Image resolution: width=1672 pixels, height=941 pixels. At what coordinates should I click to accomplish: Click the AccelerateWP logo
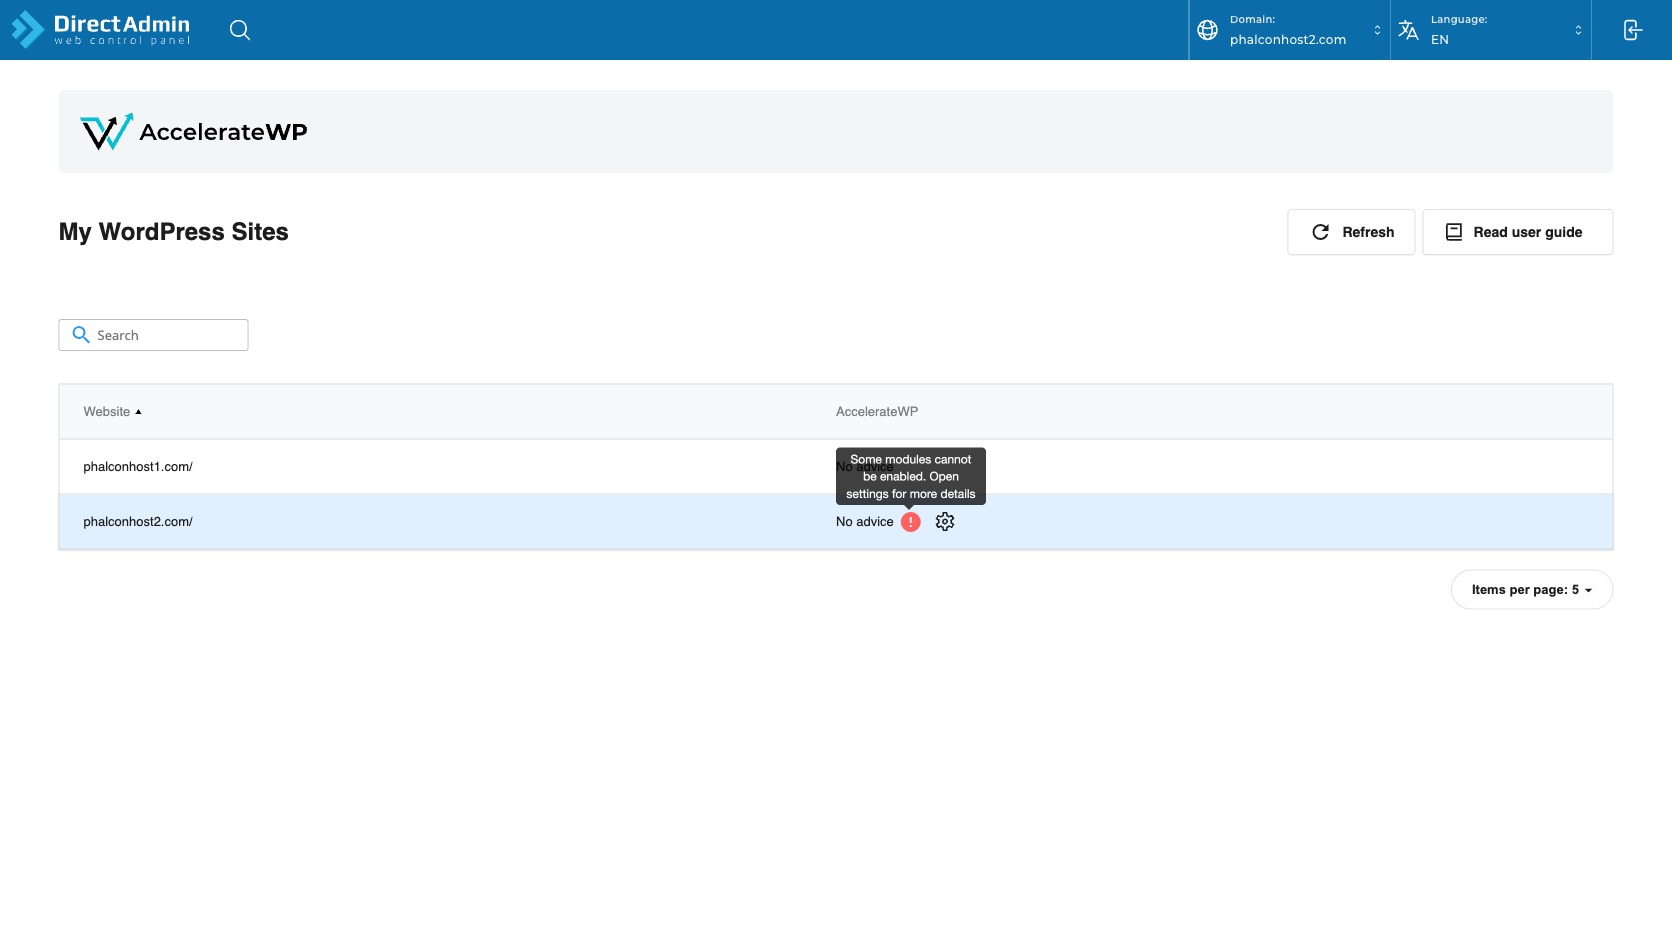coord(194,131)
